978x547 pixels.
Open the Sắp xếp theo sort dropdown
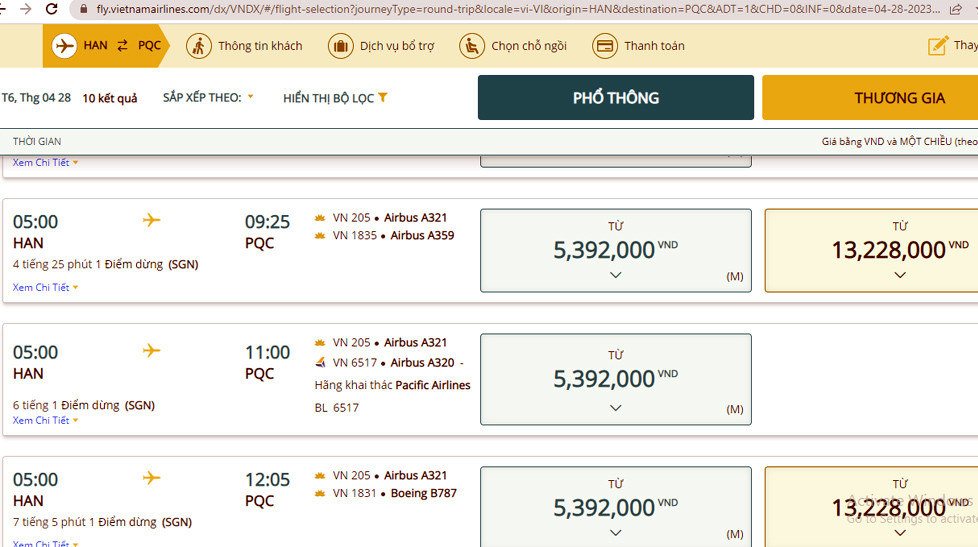pyautogui.click(x=208, y=98)
